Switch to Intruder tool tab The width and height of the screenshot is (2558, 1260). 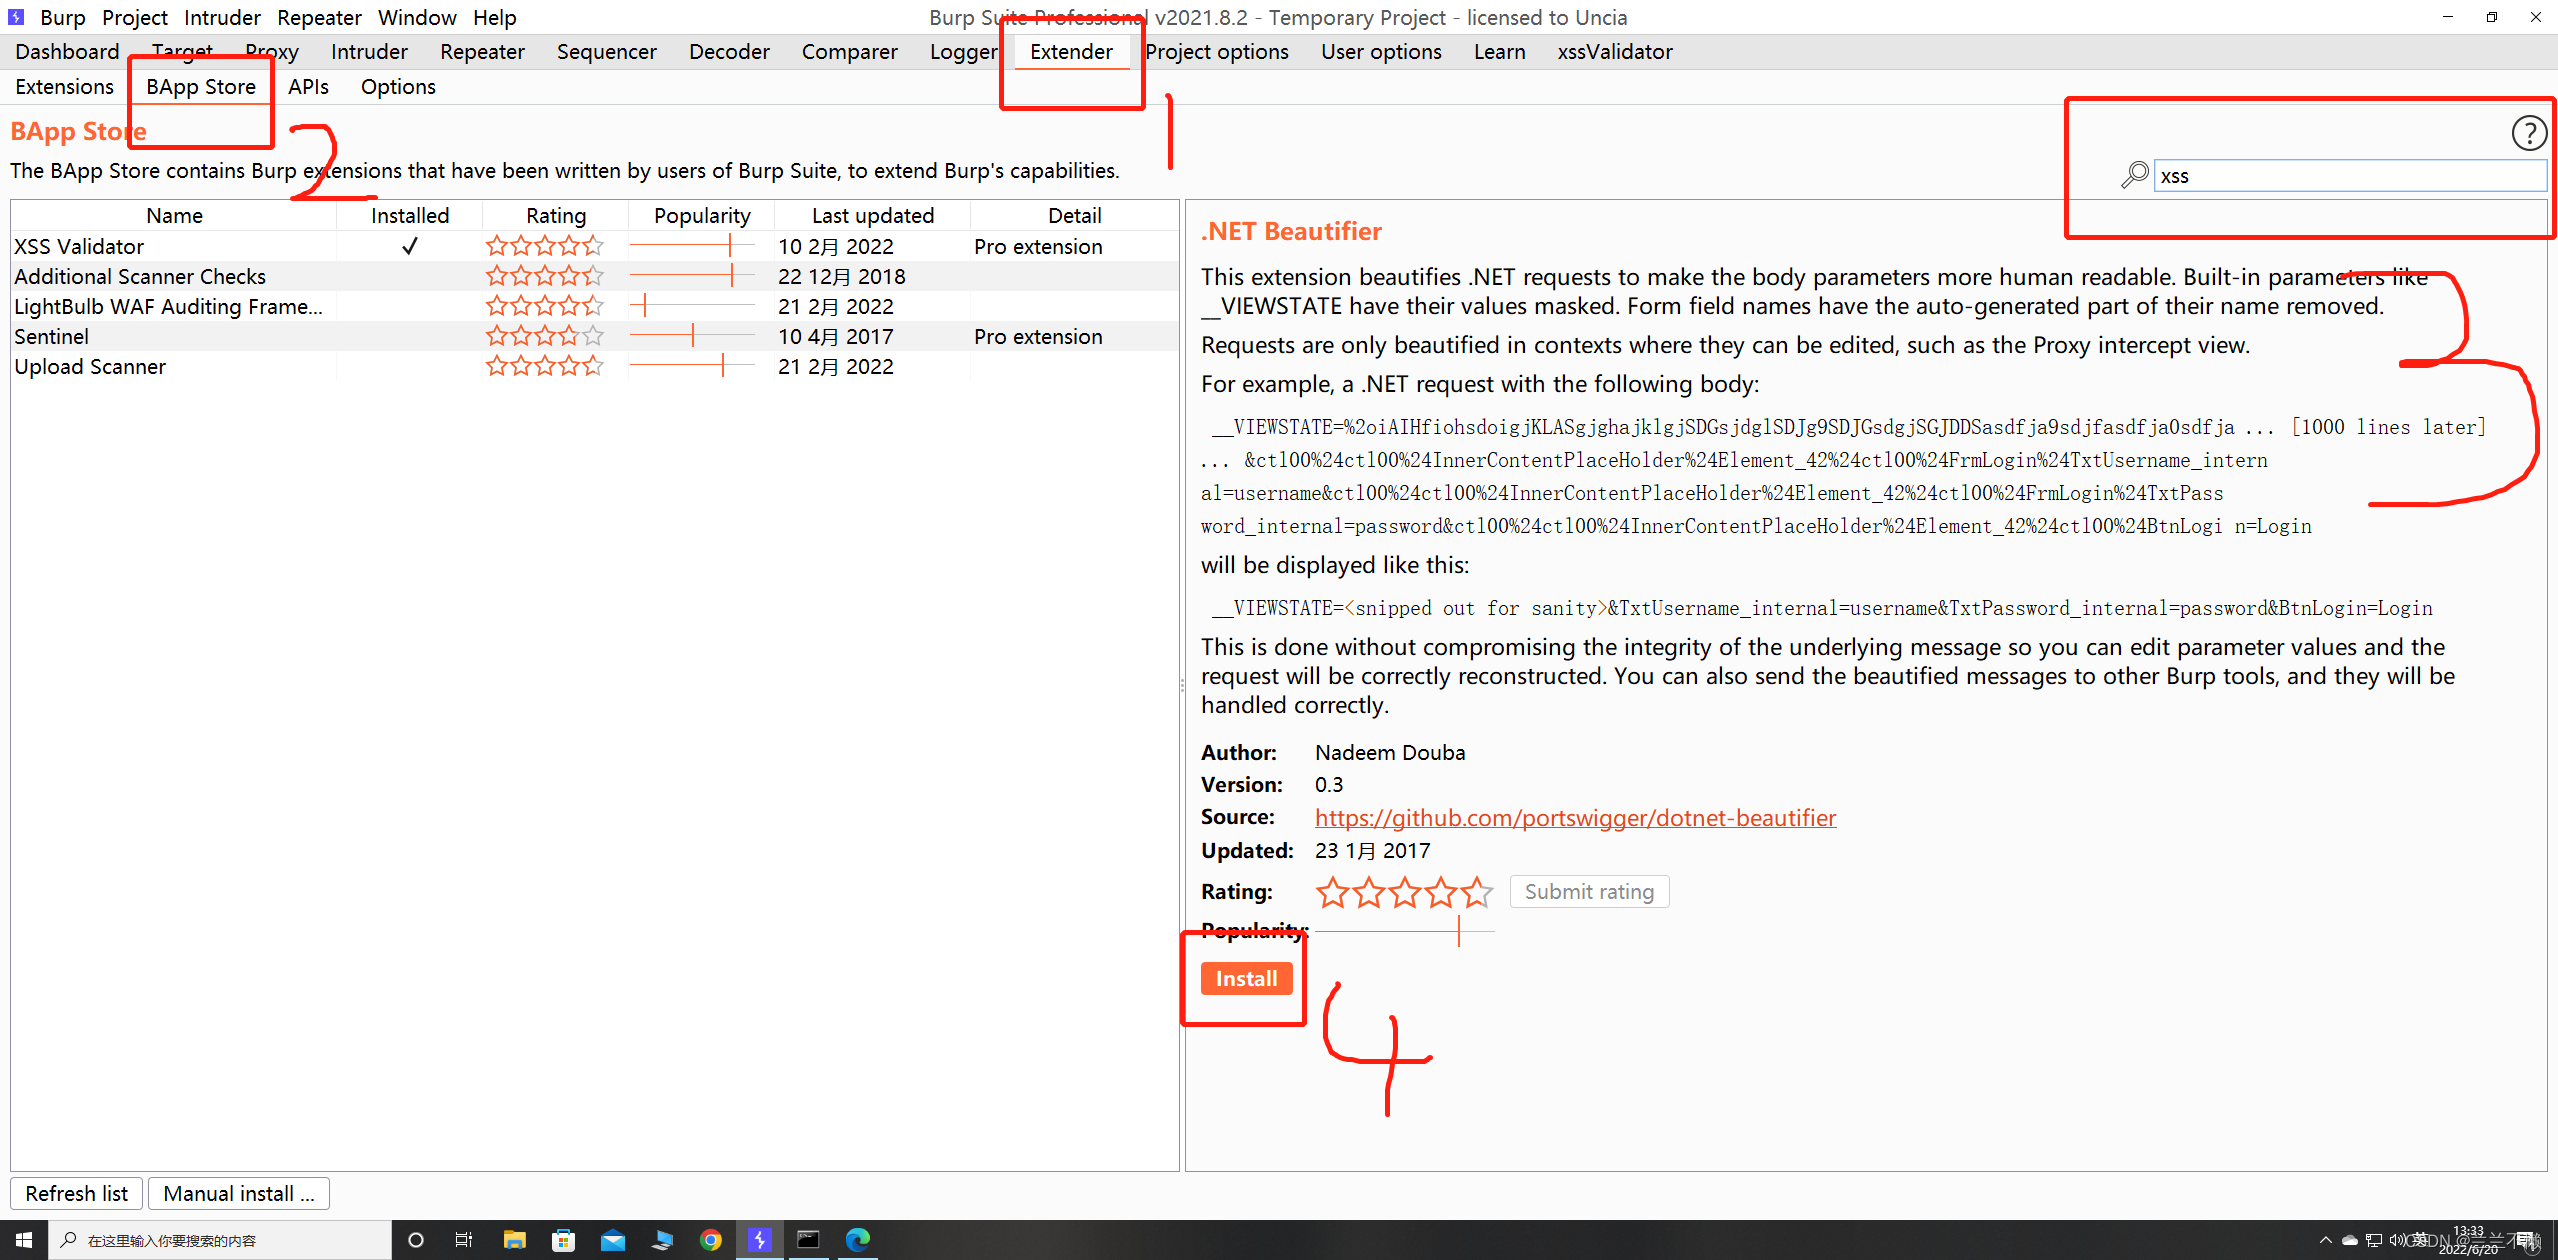(369, 51)
